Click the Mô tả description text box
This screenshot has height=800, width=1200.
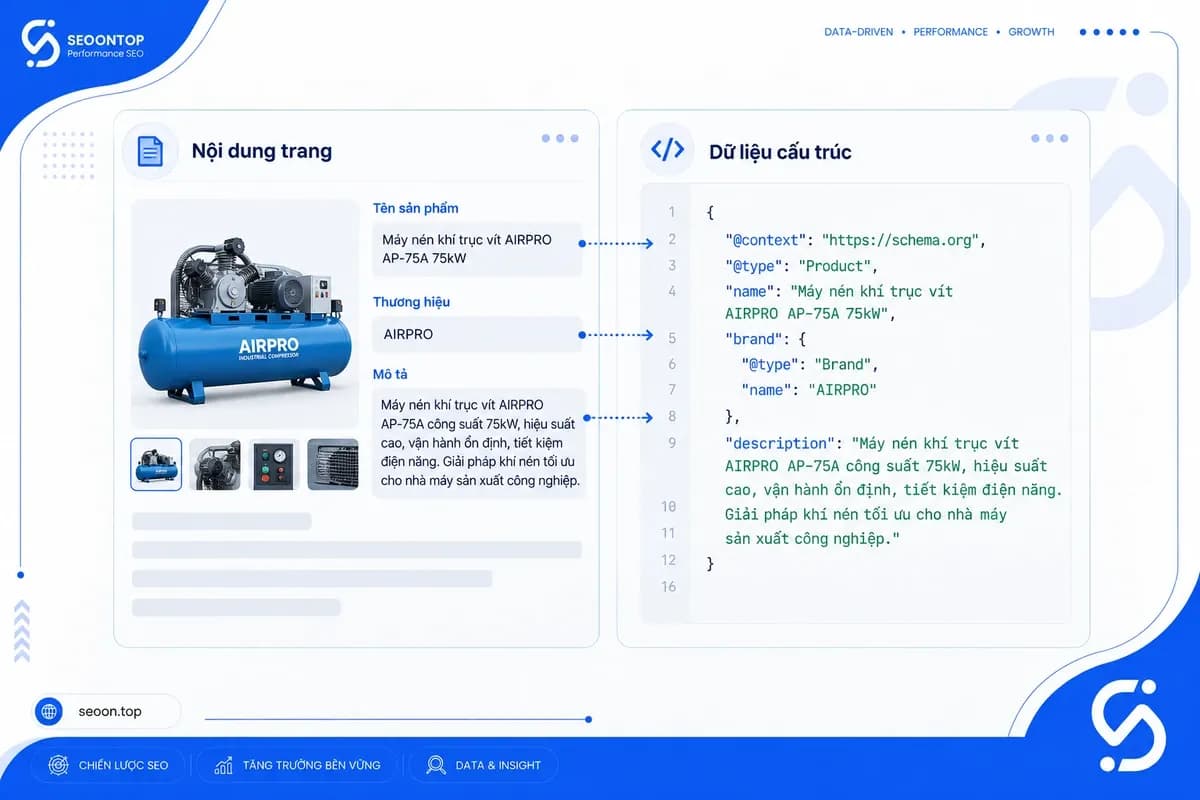click(x=477, y=443)
